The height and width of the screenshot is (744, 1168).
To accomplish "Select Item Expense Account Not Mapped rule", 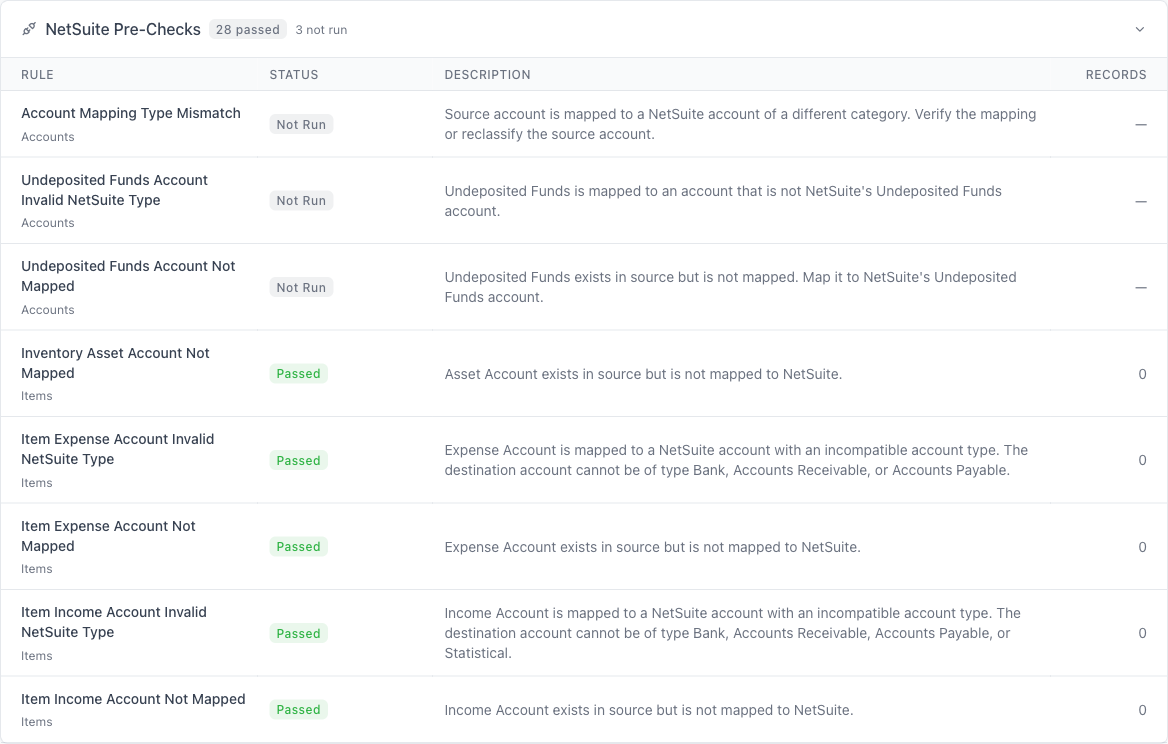I will [108, 535].
